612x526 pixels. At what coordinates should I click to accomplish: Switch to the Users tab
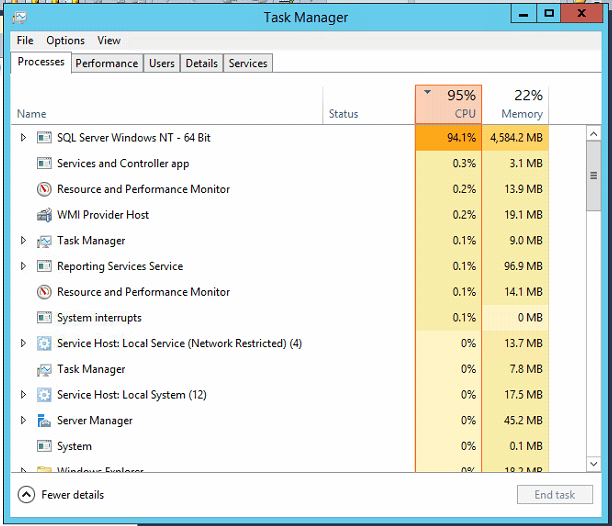click(x=162, y=63)
